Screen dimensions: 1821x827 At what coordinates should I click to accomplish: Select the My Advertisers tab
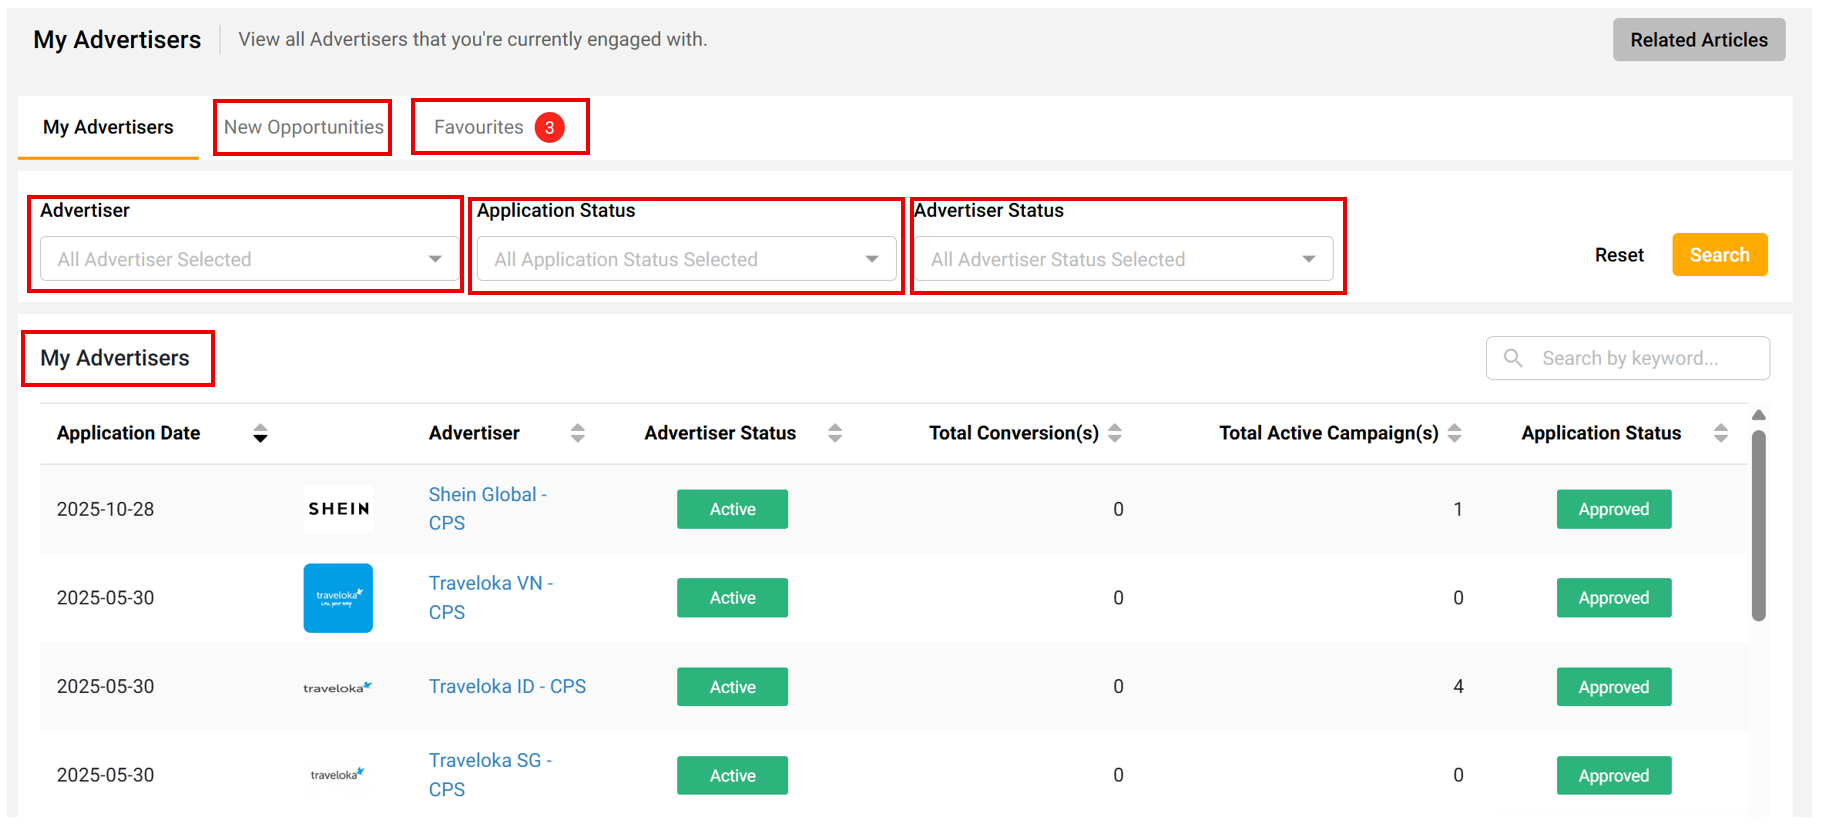108,127
